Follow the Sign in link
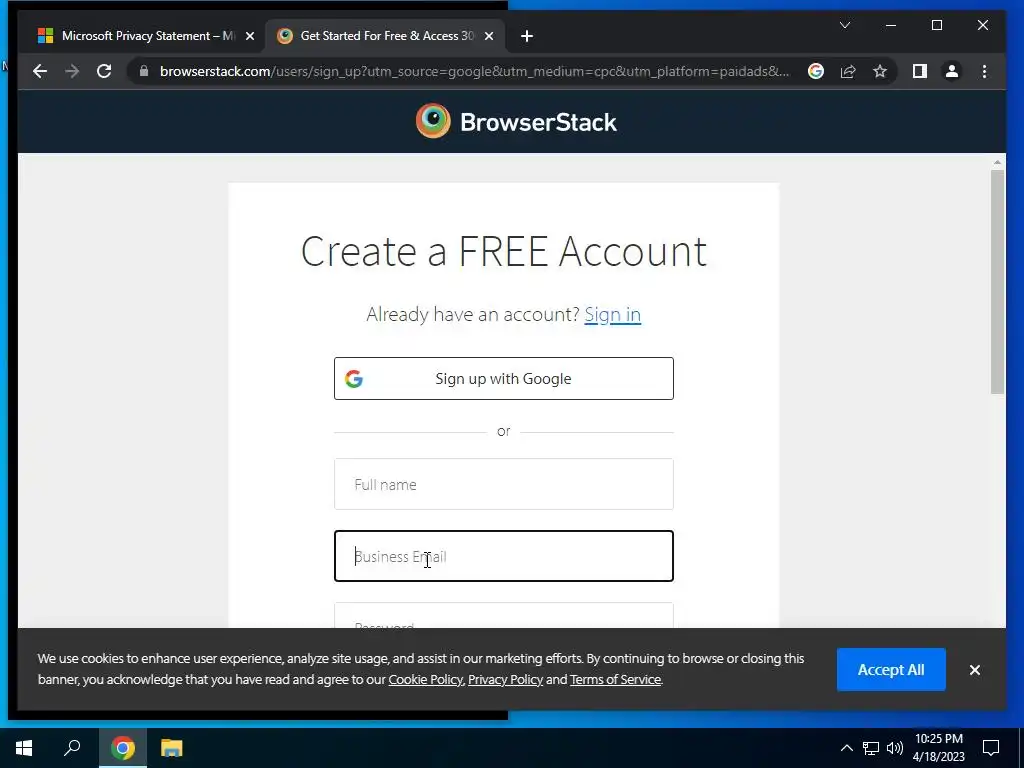The width and height of the screenshot is (1024, 768). pos(612,315)
